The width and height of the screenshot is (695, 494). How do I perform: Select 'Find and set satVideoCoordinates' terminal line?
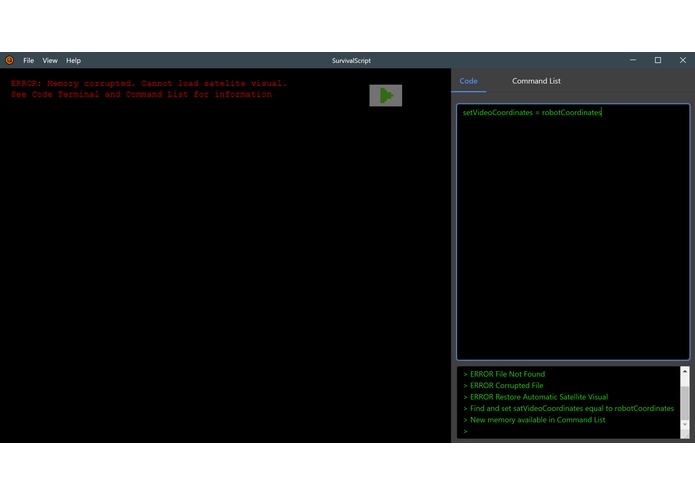(568, 408)
